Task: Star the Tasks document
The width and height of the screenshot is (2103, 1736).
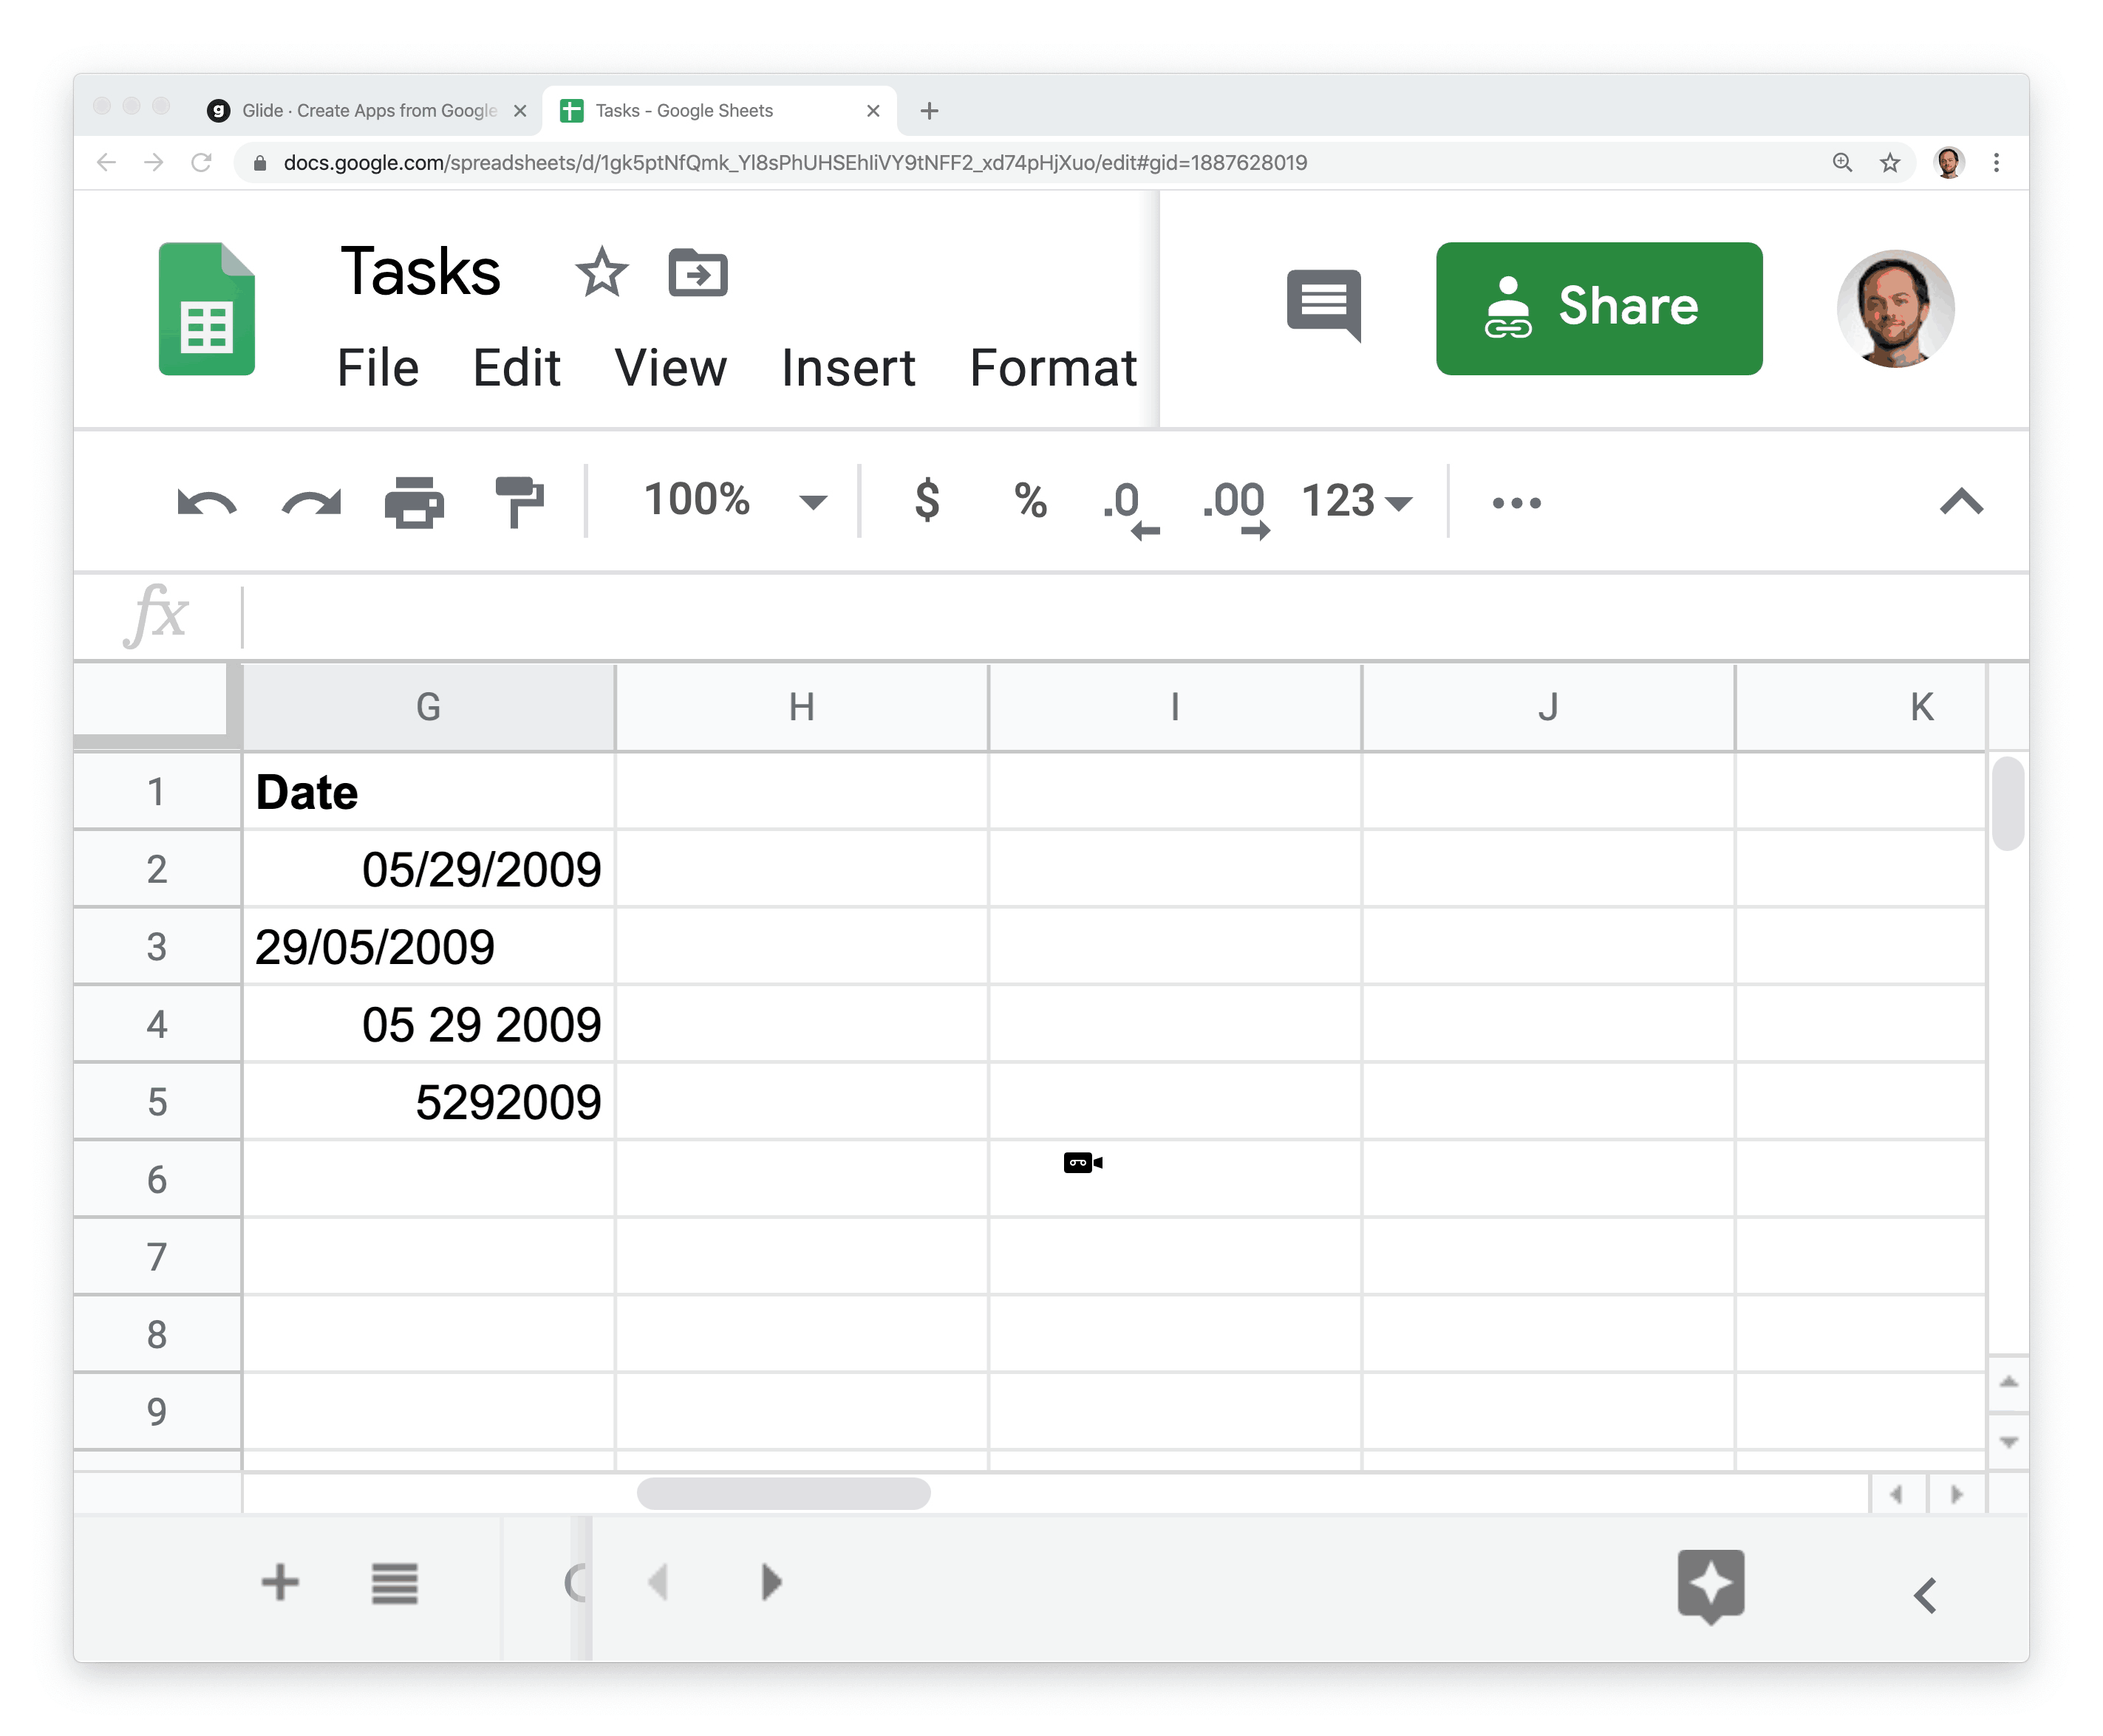Action: click(x=601, y=272)
